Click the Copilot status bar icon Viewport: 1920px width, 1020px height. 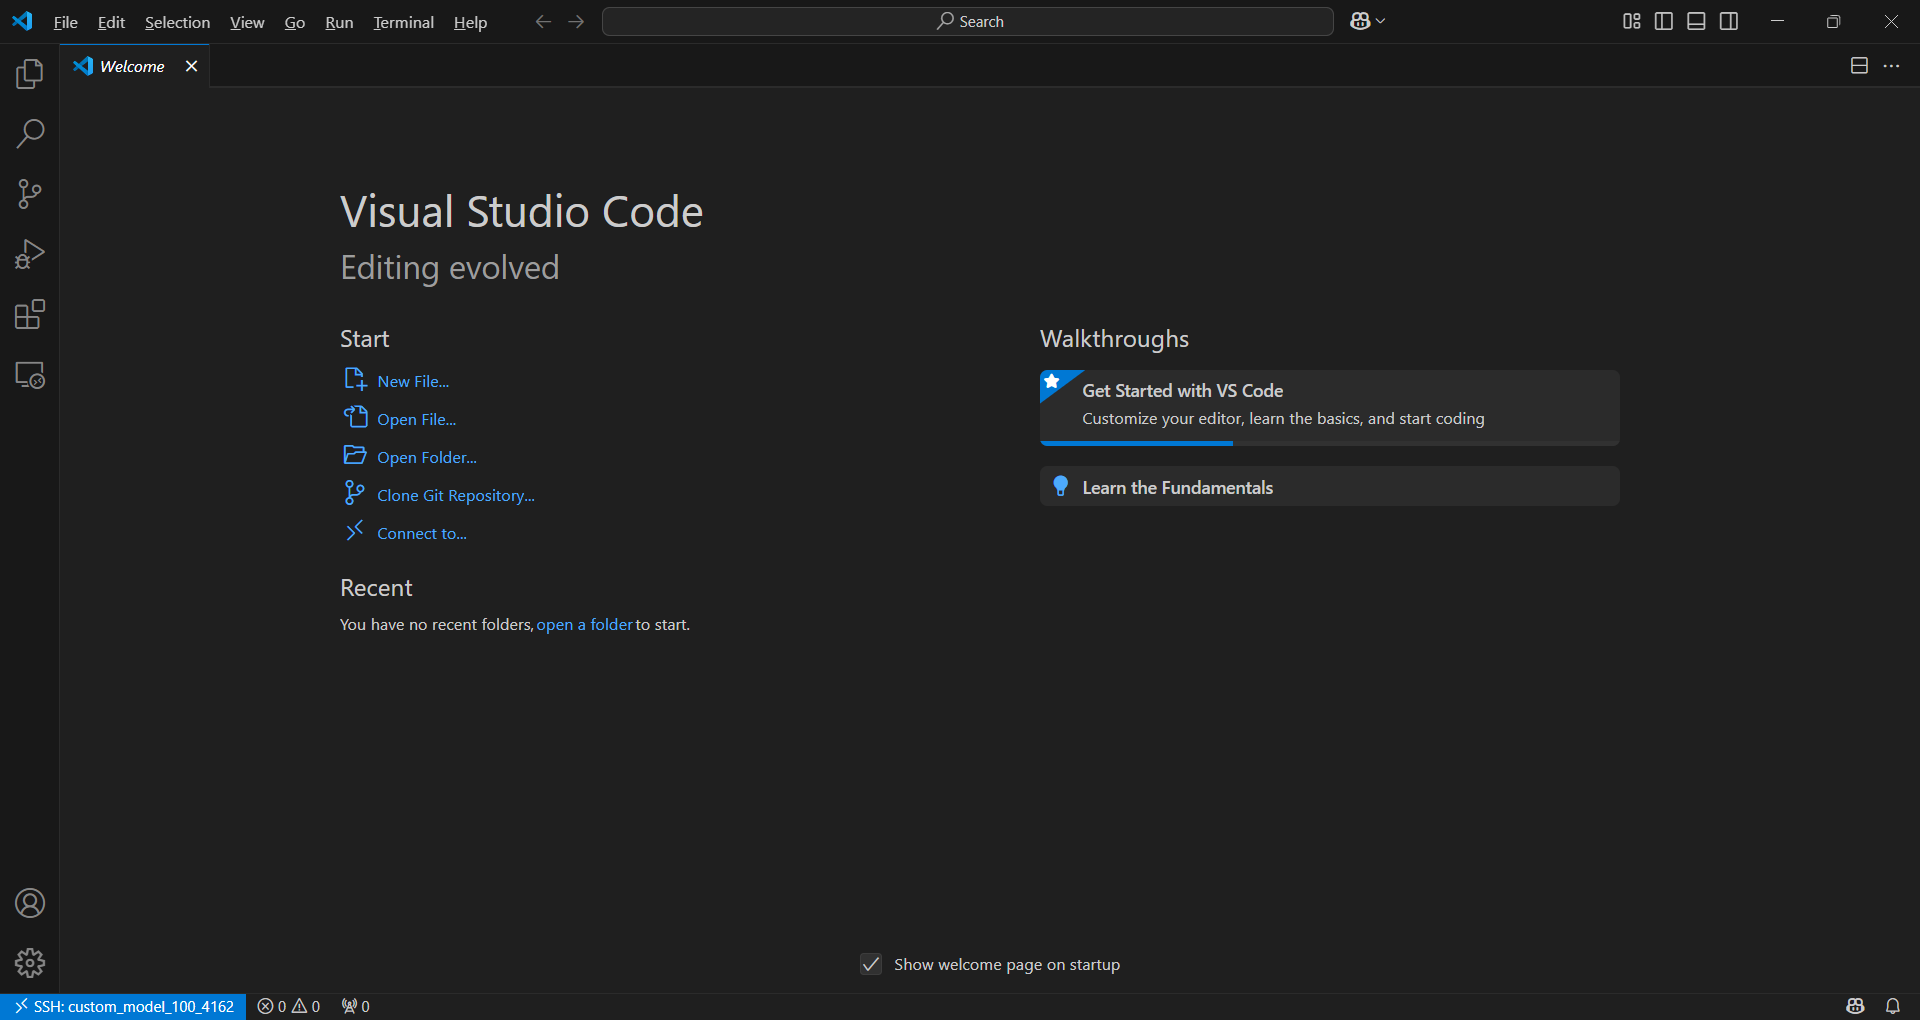click(1856, 1006)
